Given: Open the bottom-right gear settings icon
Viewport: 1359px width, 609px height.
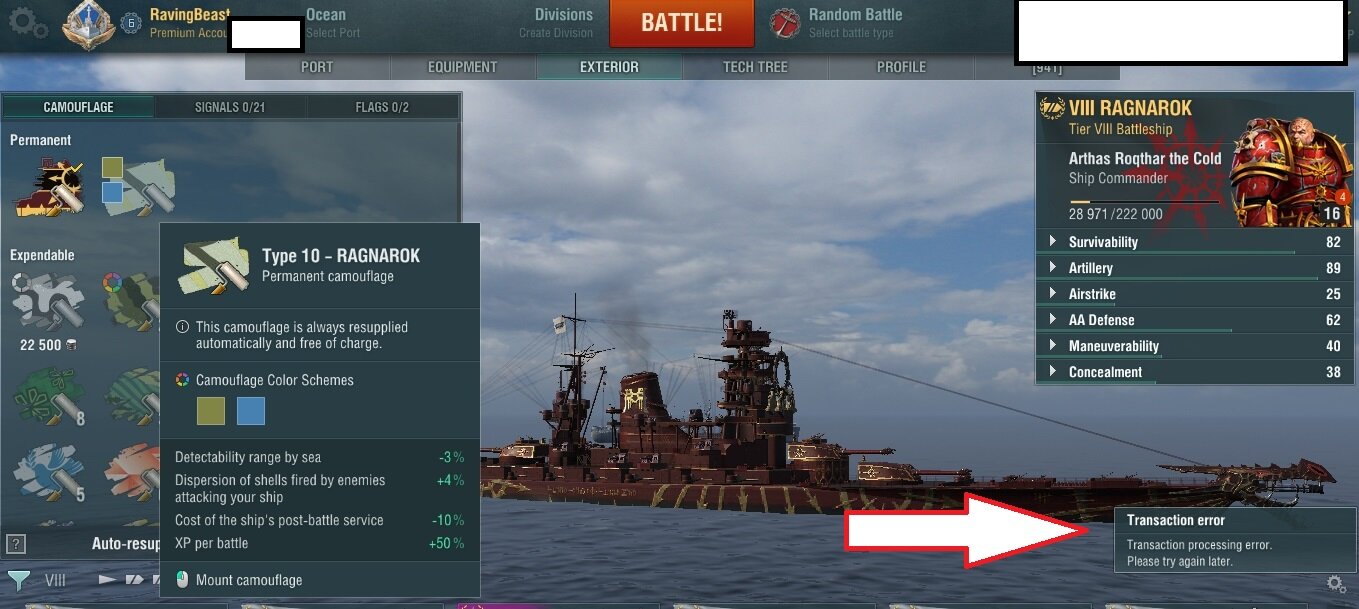Looking at the screenshot, I should (1335, 584).
